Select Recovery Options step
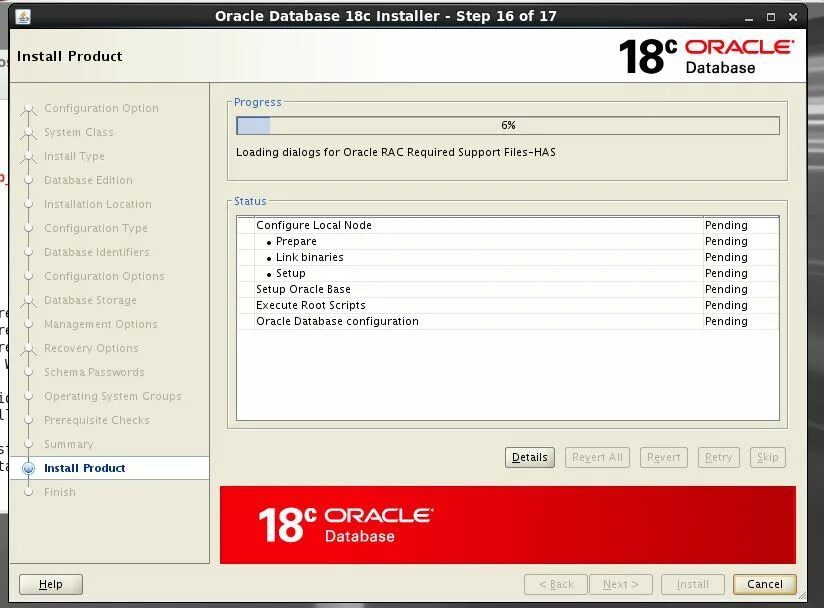824x608 pixels. click(91, 348)
